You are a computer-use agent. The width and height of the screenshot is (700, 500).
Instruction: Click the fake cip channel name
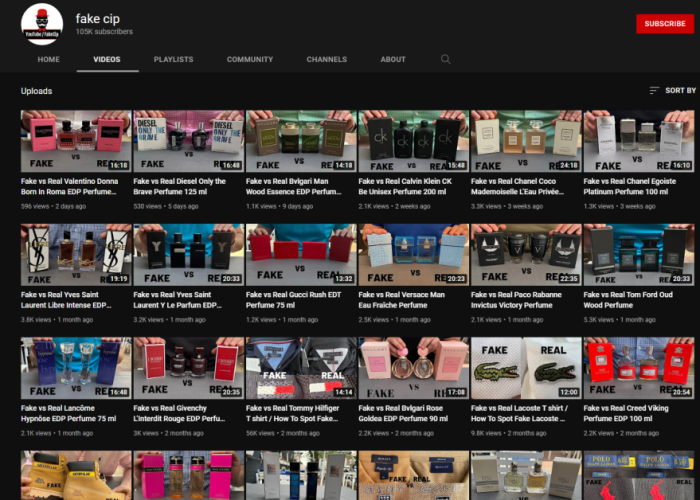pyautogui.click(x=98, y=19)
